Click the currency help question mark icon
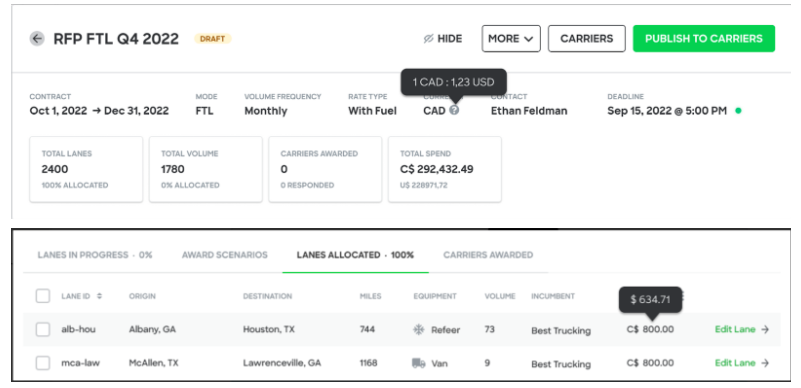This screenshot has height=388, width=801. pyautogui.click(x=454, y=110)
